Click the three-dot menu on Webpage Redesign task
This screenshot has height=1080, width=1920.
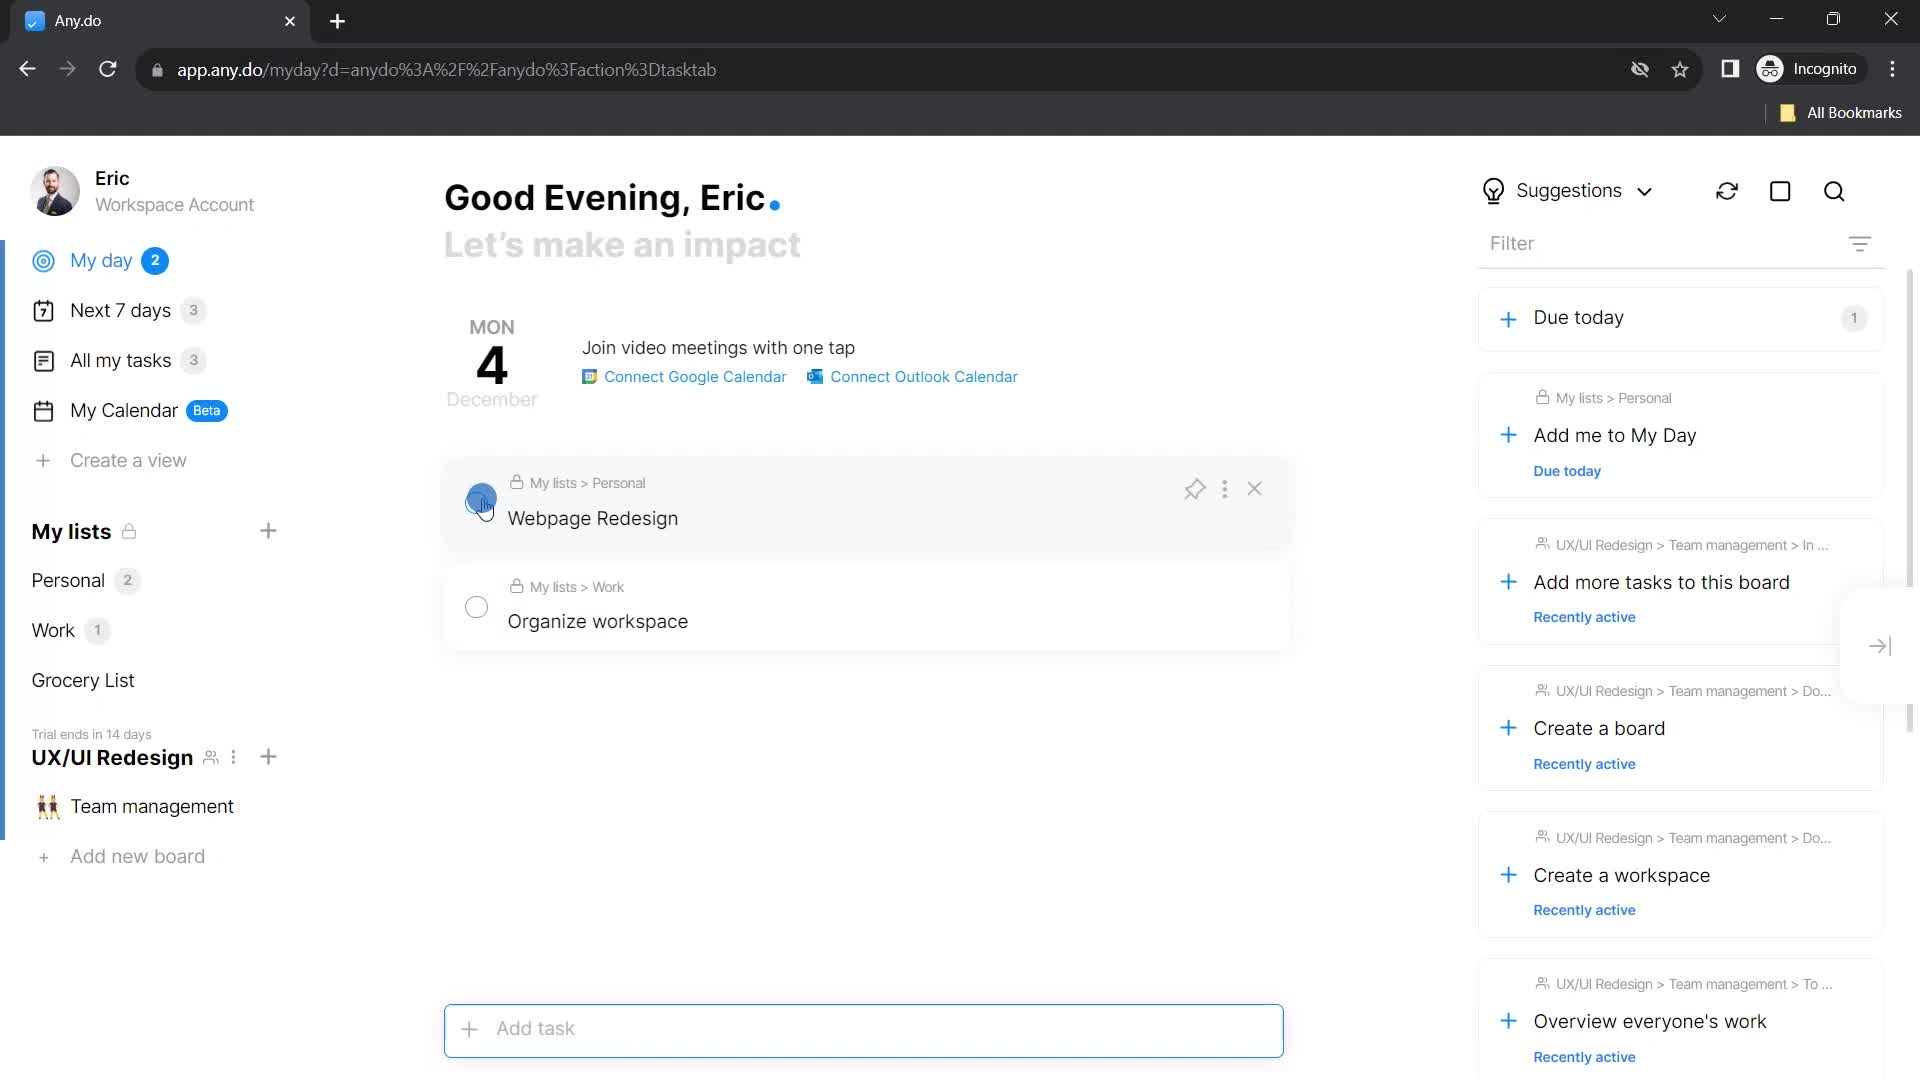(x=1225, y=488)
